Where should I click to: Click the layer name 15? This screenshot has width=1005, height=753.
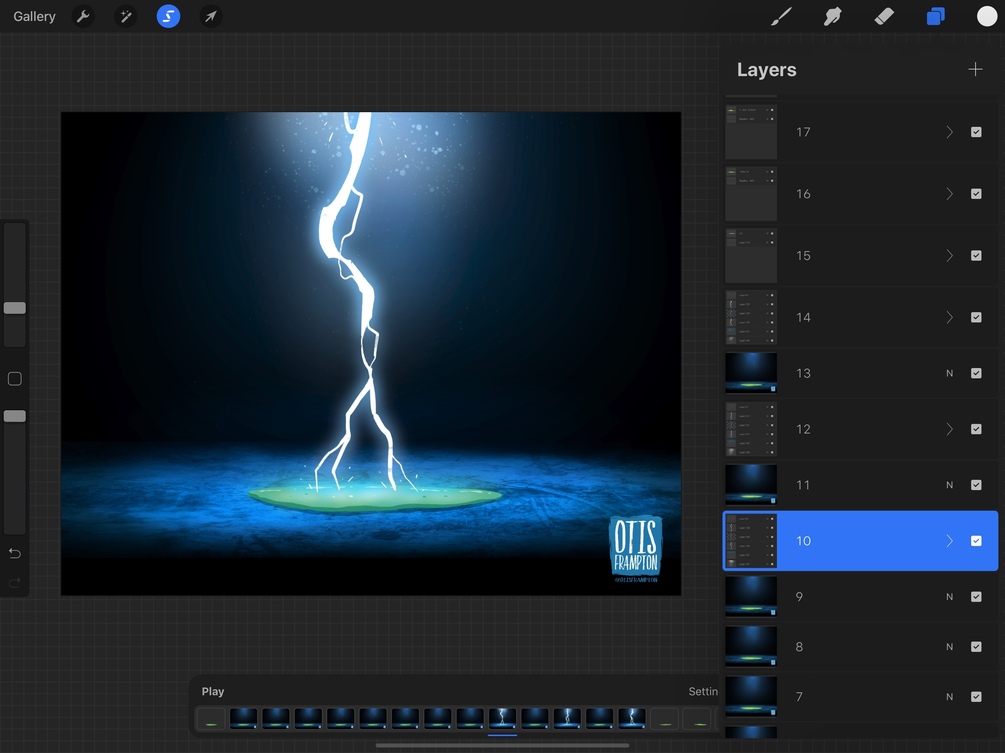click(x=803, y=256)
